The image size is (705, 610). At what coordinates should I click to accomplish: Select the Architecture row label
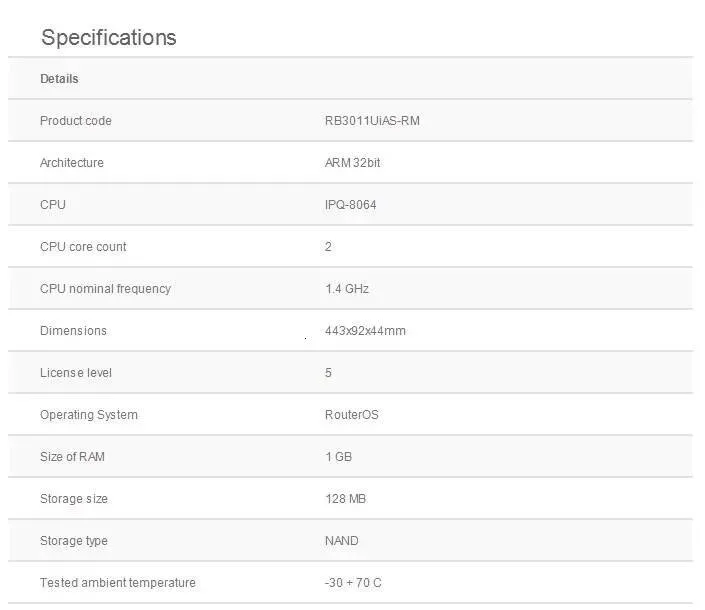[72, 163]
